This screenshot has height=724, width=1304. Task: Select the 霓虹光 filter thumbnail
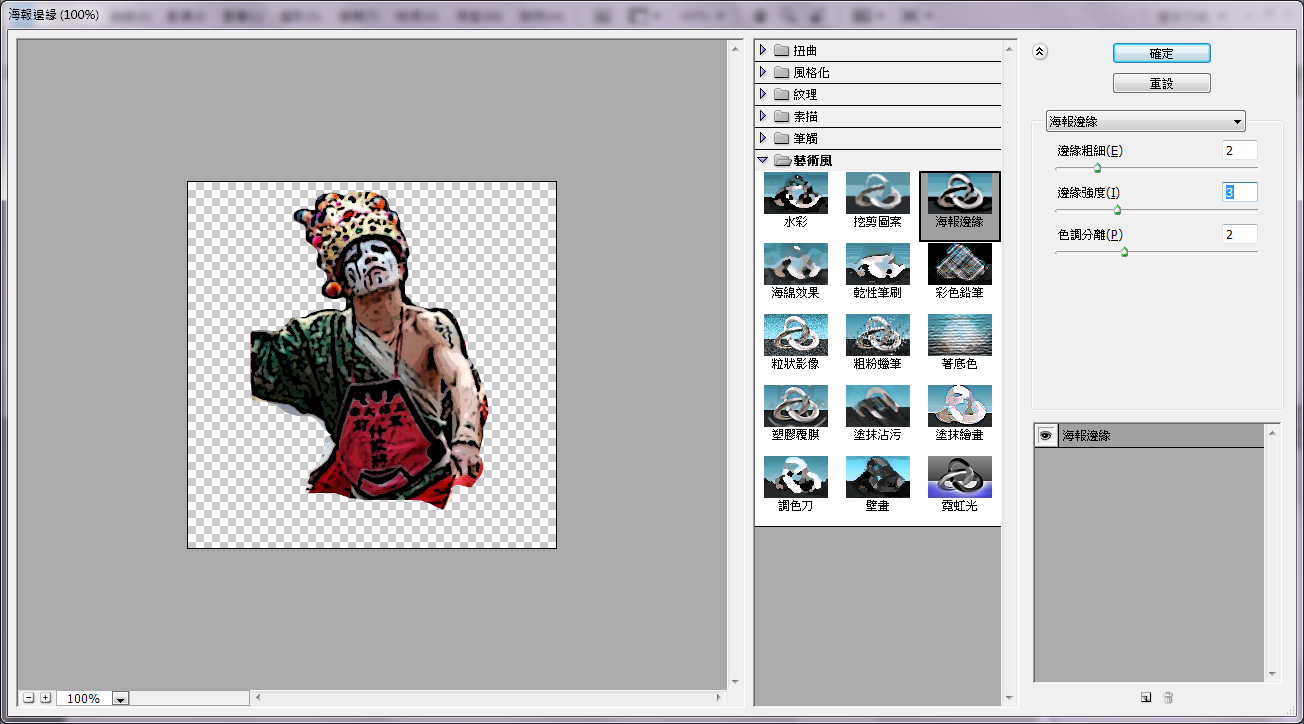click(x=959, y=477)
